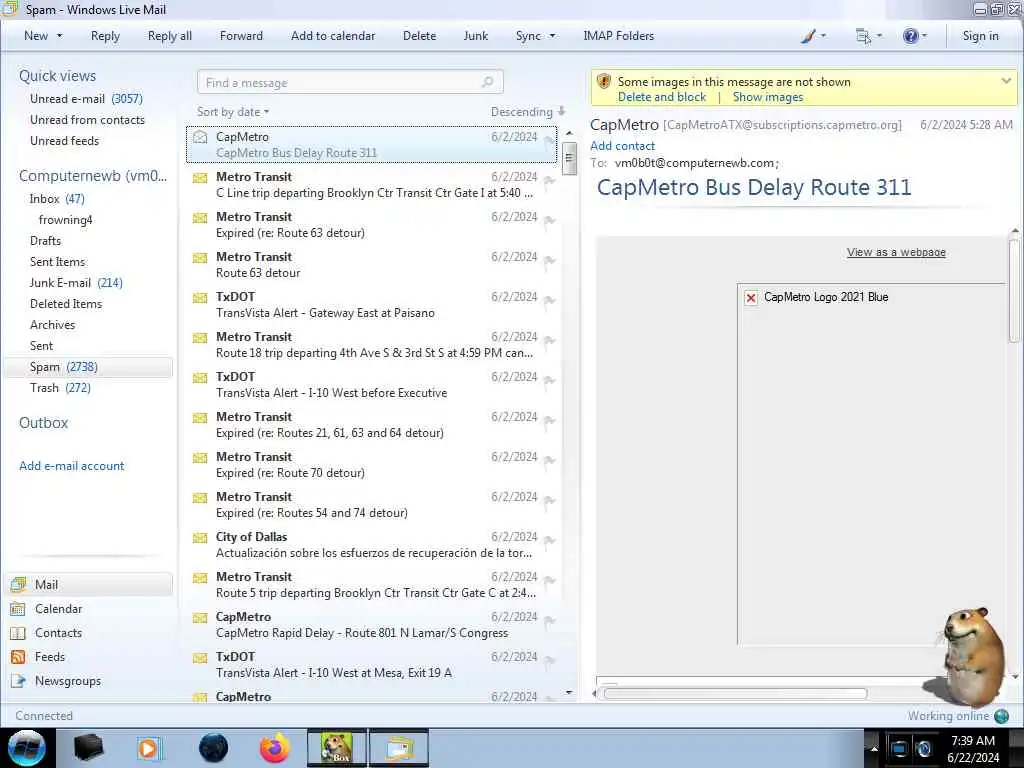Click Add e-mail account link

(x=71, y=466)
